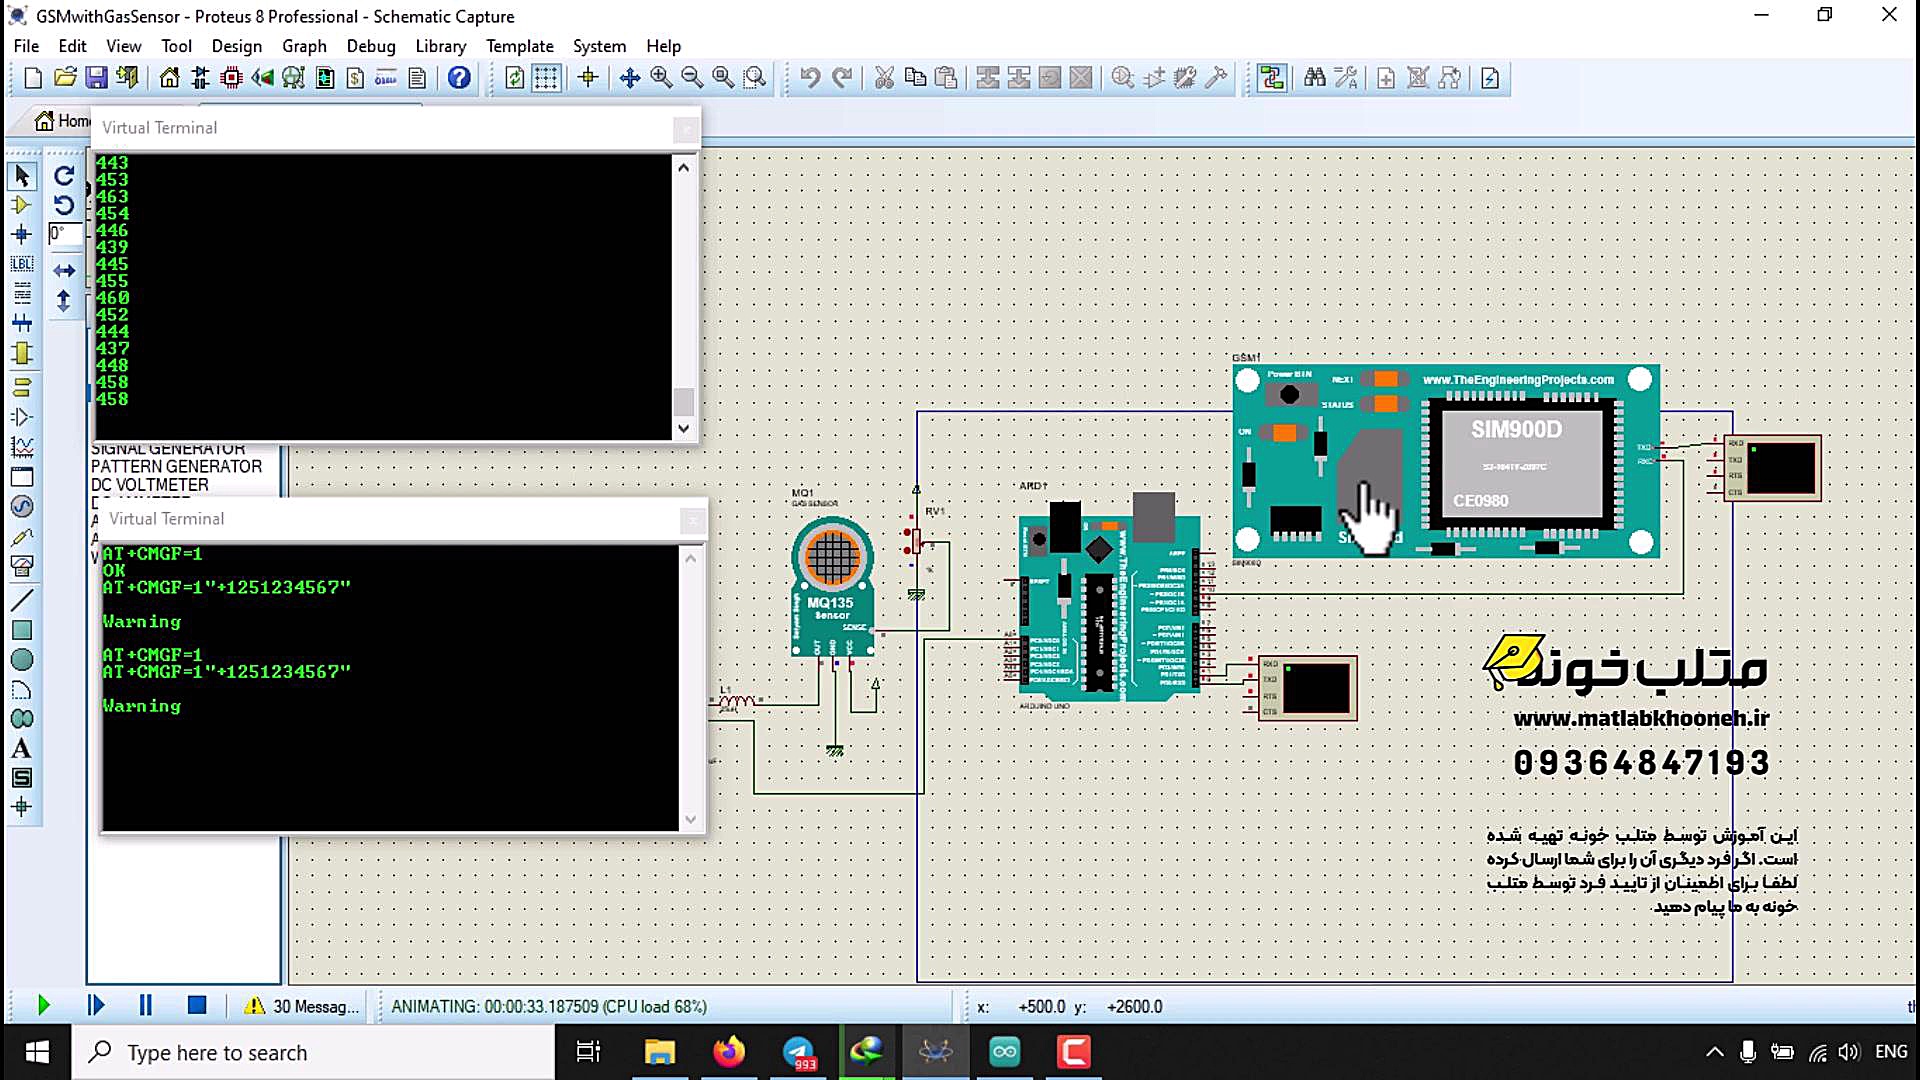Open the System menu
The width and height of the screenshot is (1920, 1080).
point(599,46)
